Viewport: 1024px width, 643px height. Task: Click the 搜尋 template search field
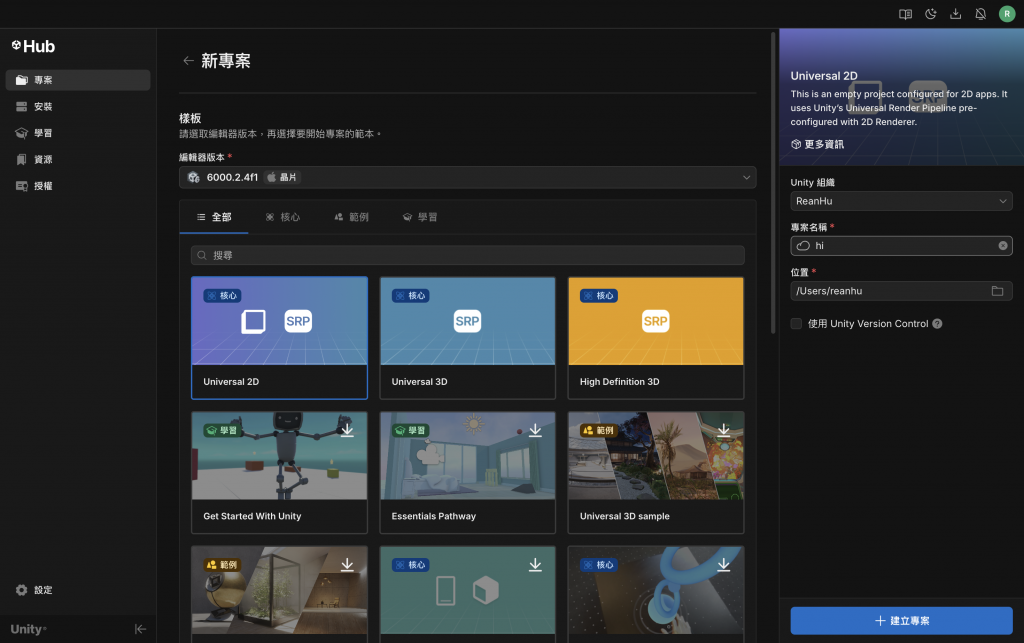(x=468, y=255)
